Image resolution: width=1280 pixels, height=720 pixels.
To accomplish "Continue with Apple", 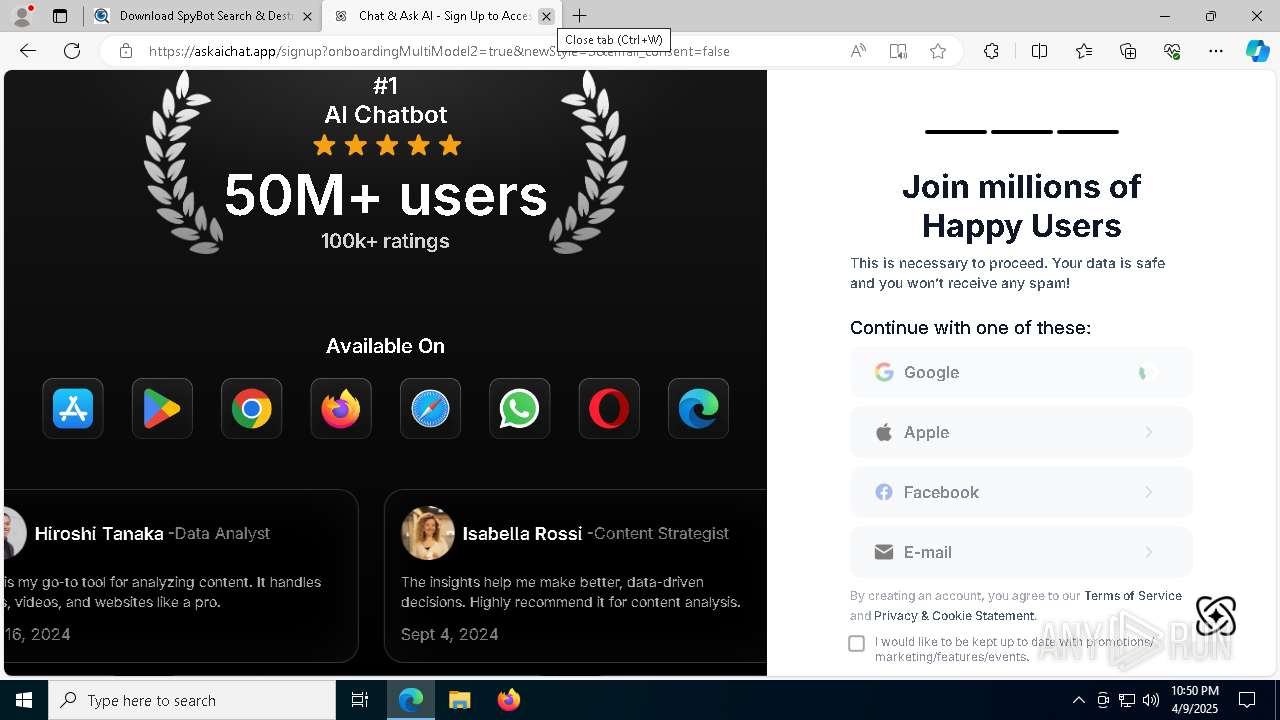I will point(1021,432).
